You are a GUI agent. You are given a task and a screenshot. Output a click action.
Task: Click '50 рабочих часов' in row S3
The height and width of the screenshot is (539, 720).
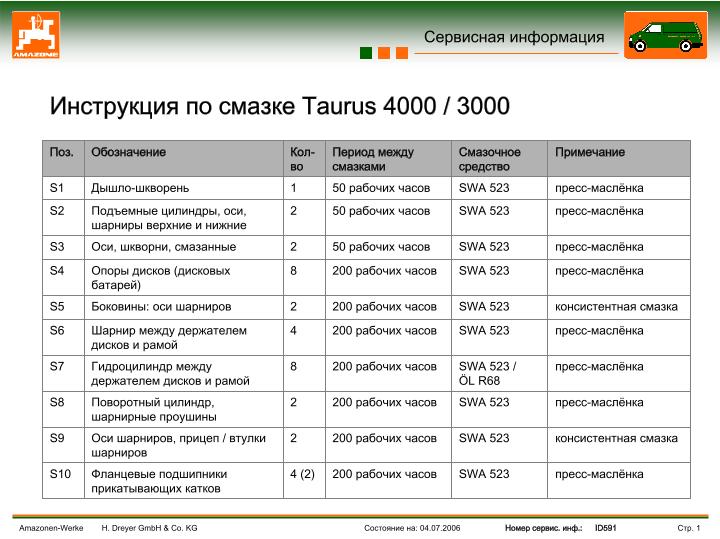[x=381, y=247]
